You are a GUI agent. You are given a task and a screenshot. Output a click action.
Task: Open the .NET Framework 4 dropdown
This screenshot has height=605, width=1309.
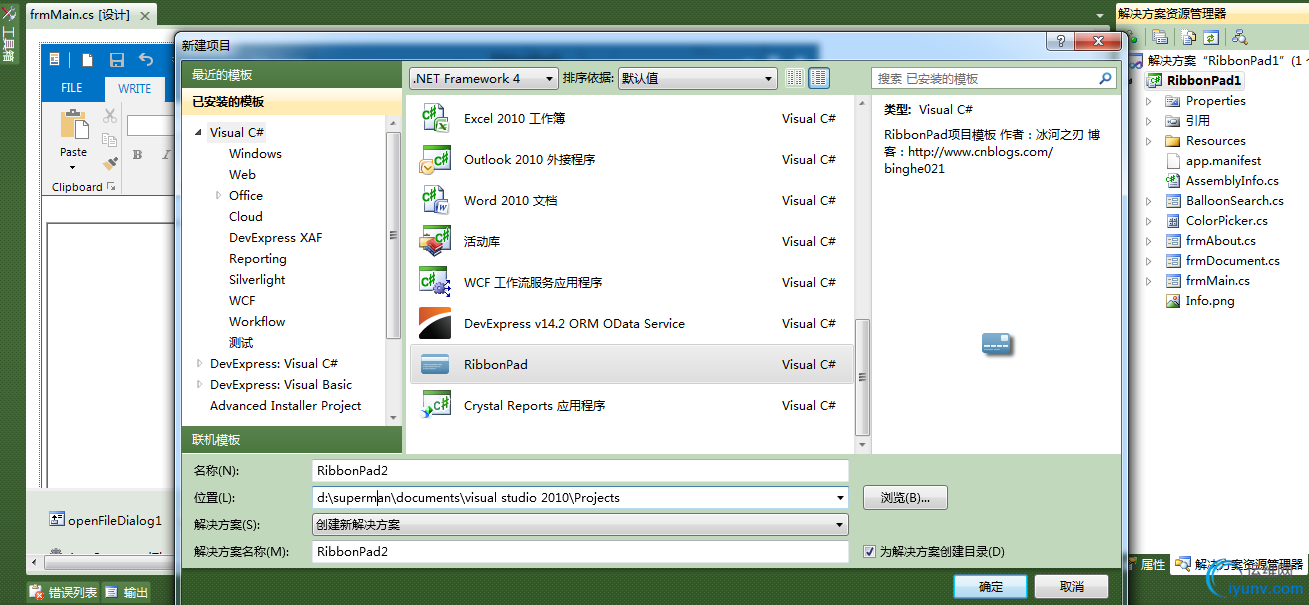tap(484, 78)
